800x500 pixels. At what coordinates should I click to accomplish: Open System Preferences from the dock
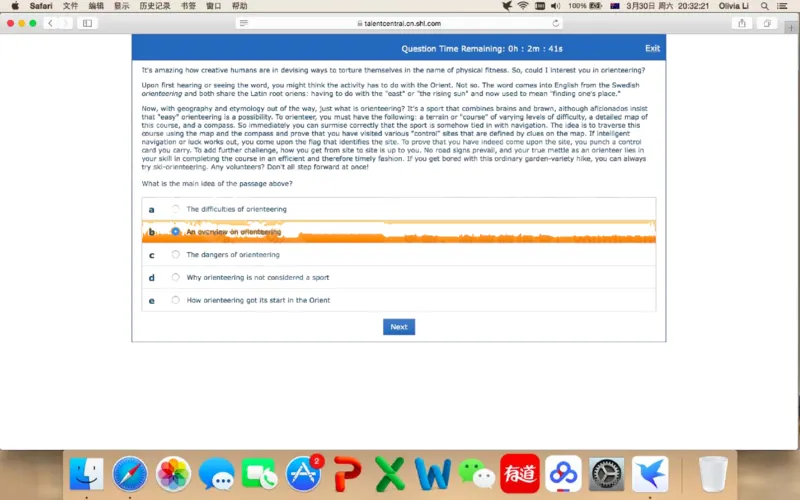click(x=607, y=473)
